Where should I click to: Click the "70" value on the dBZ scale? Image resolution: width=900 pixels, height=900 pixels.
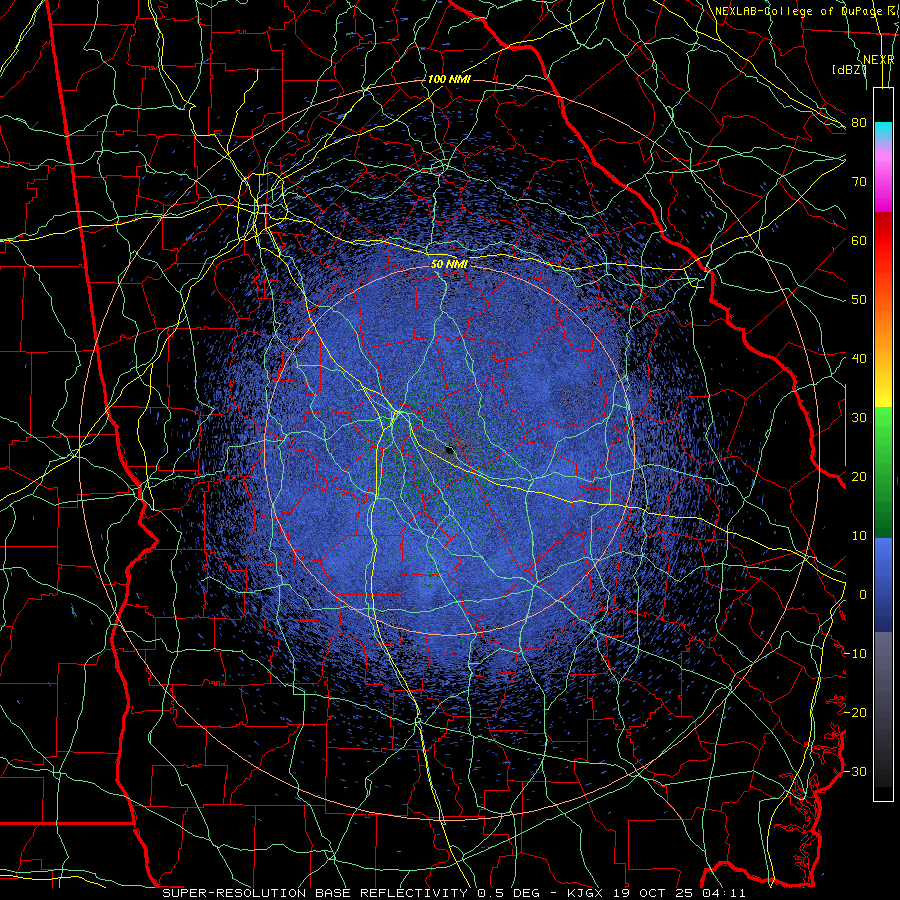(x=859, y=182)
